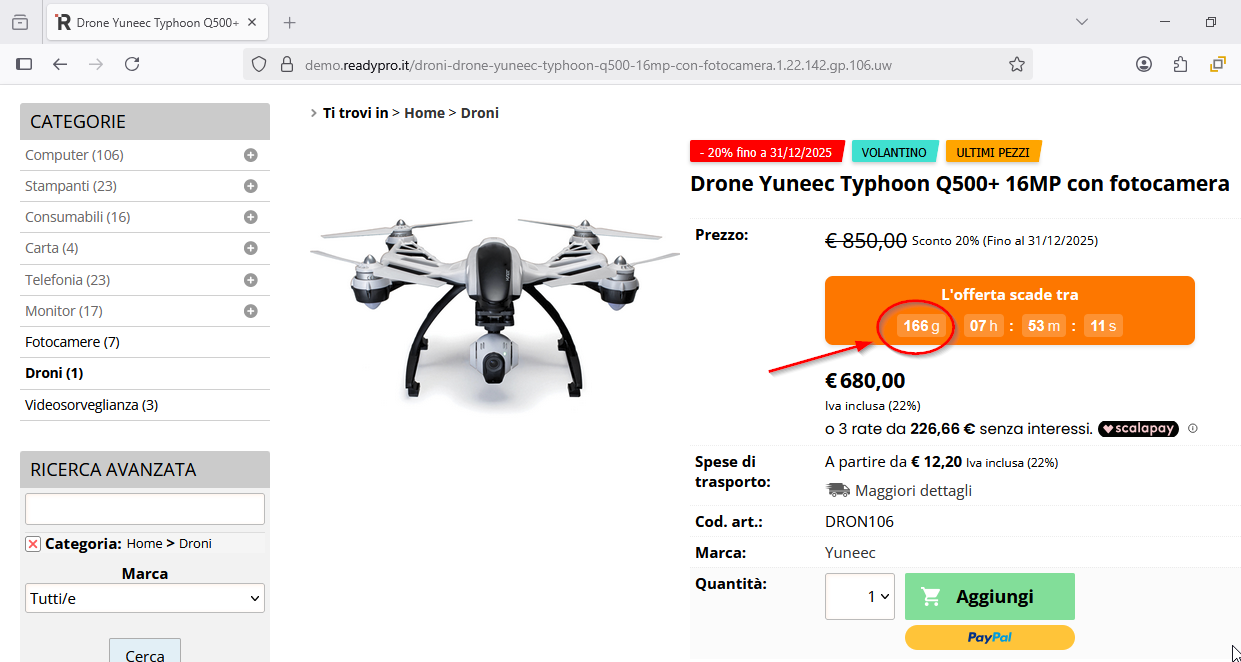Open the Marca dropdown Tutti/e
The width and height of the screenshot is (1241, 662).
pos(145,598)
